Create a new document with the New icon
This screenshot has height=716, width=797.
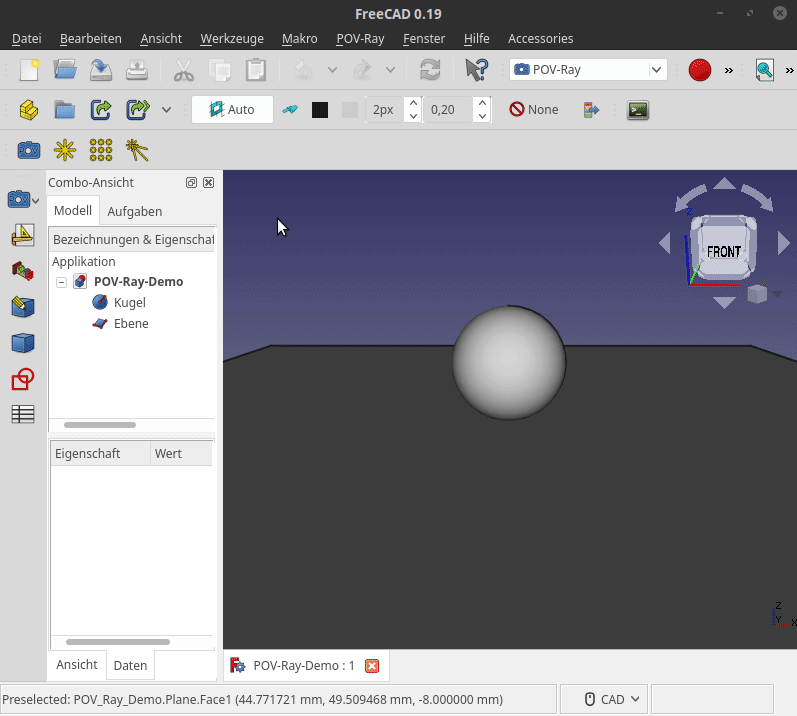coord(29,70)
